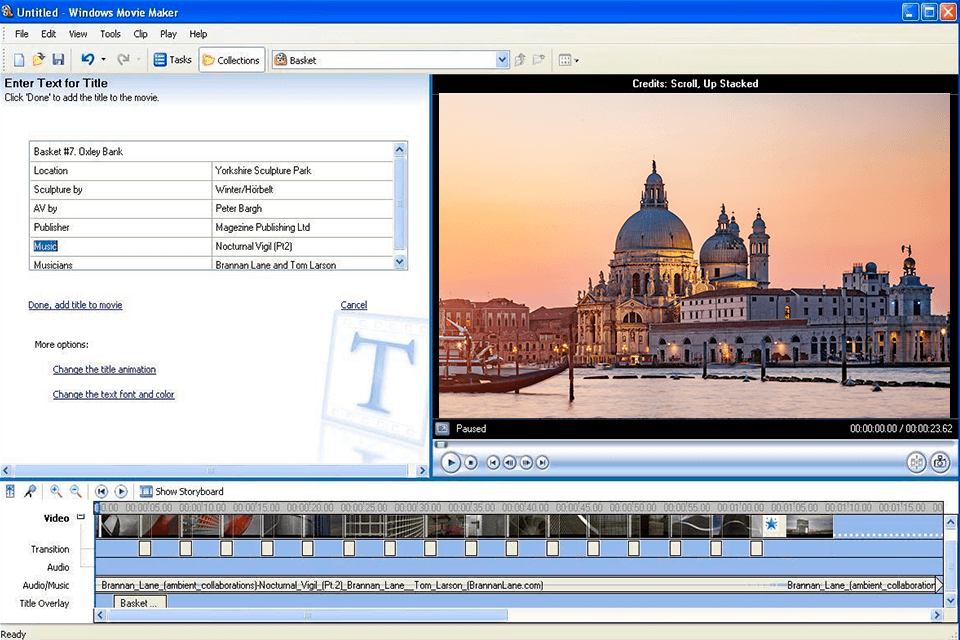Click the Forward button in the monitor
960x640 pixels.
click(x=542, y=463)
